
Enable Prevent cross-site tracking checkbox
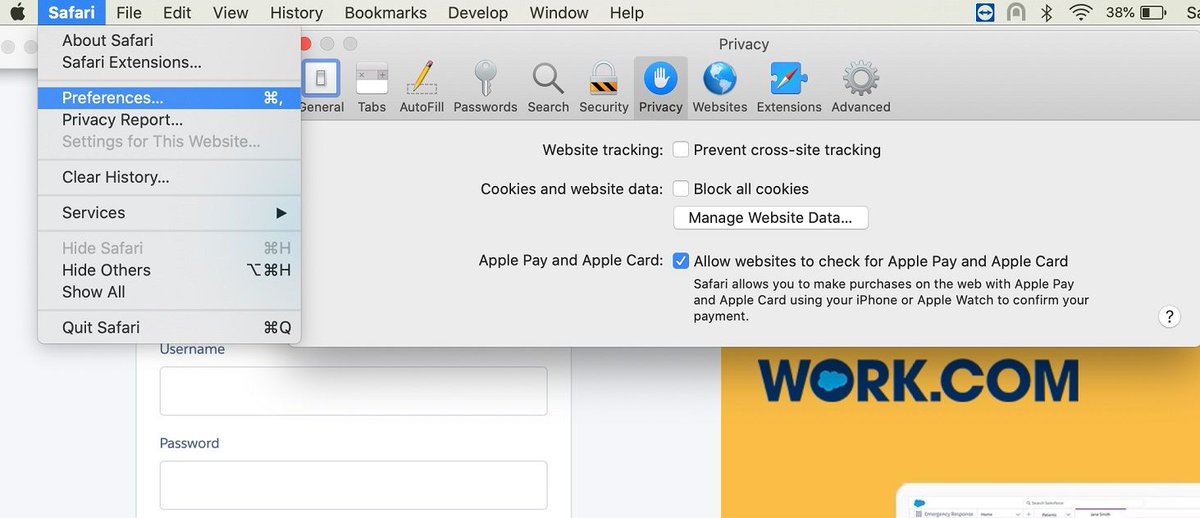click(x=681, y=150)
